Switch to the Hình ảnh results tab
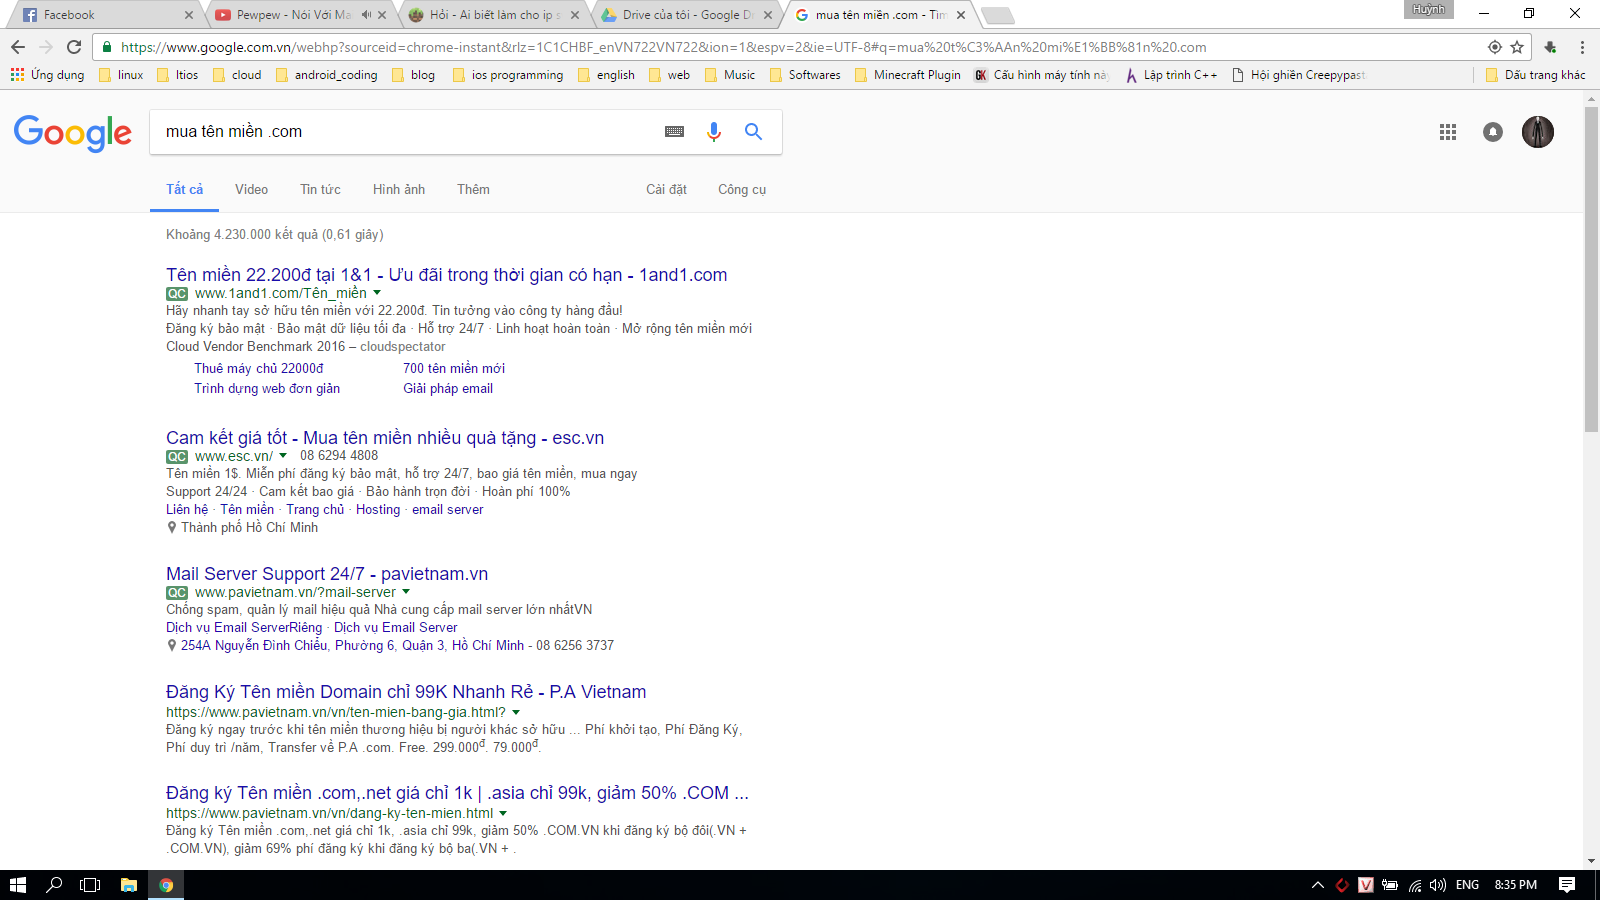The image size is (1600, 900). (399, 189)
